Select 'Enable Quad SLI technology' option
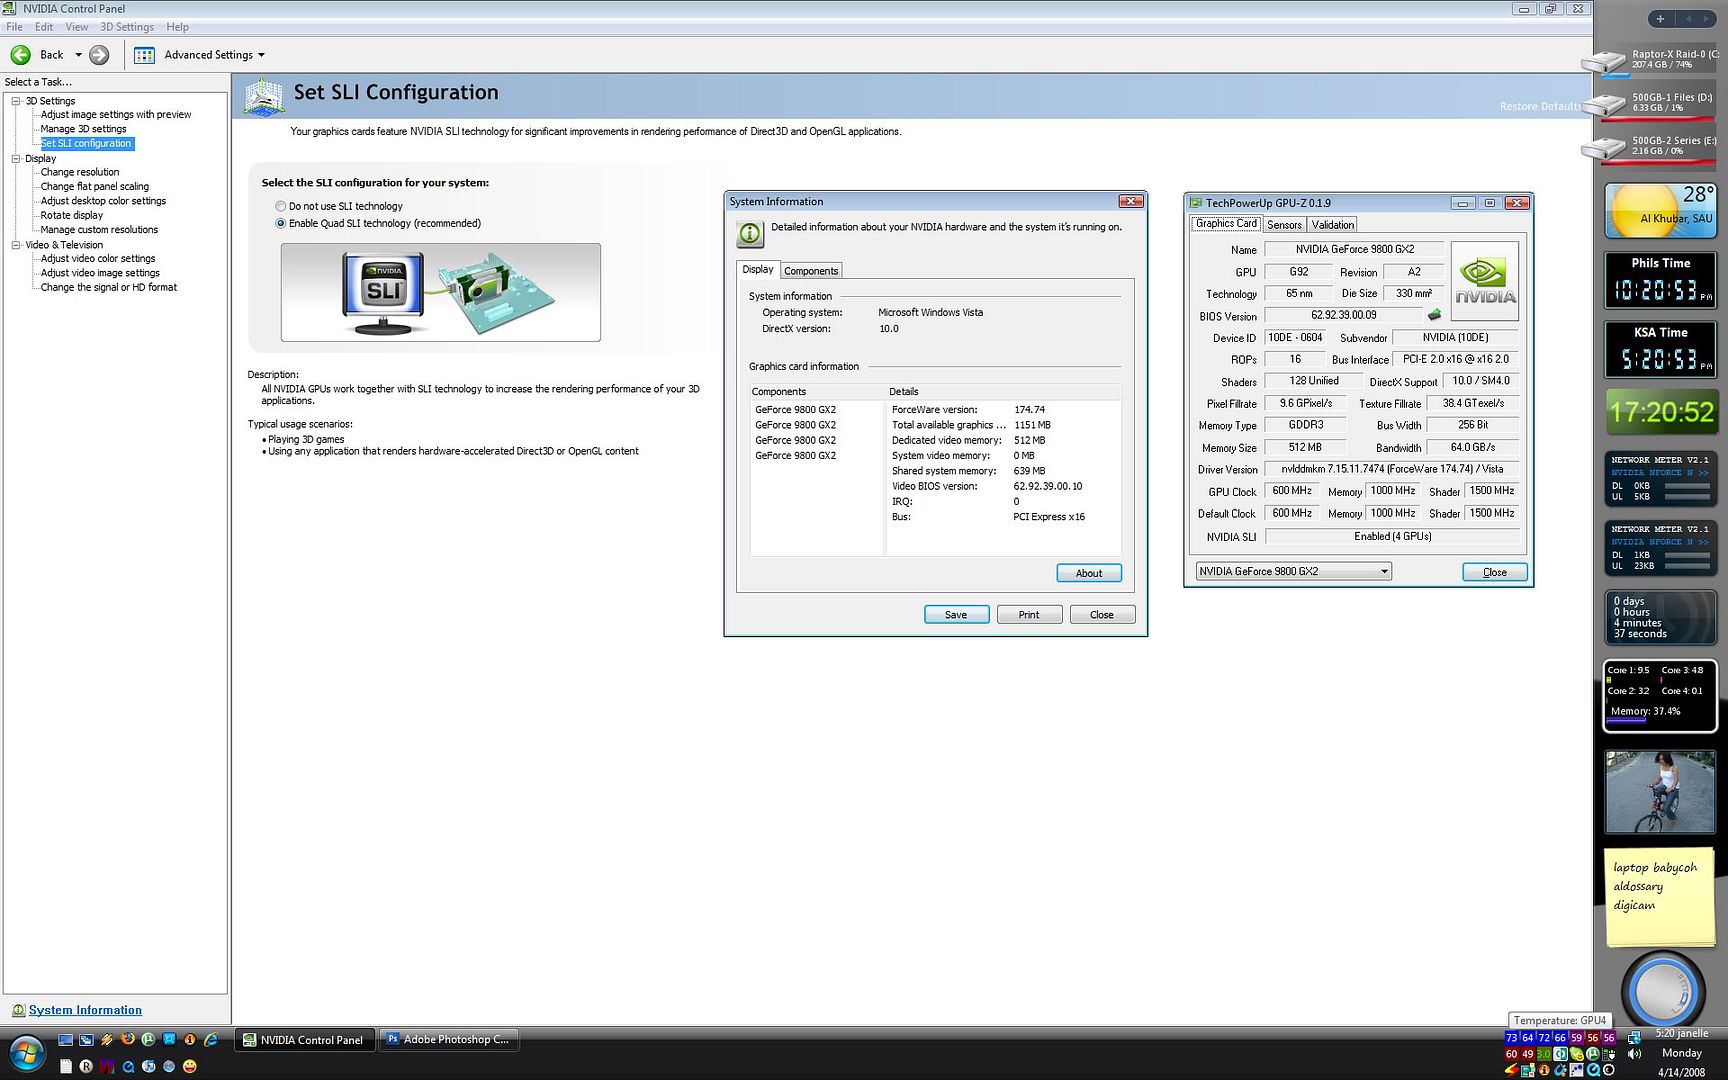This screenshot has width=1728, height=1080. pyautogui.click(x=281, y=223)
